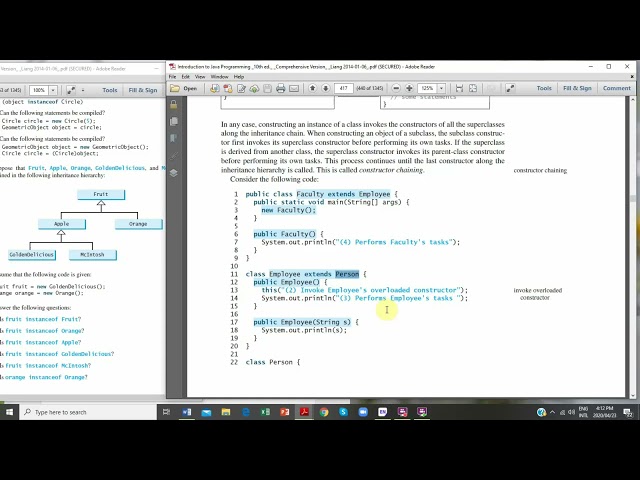The height and width of the screenshot is (480, 640).
Task: Click the highlighted word Person on line 11
Action: [x=347, y=274]
